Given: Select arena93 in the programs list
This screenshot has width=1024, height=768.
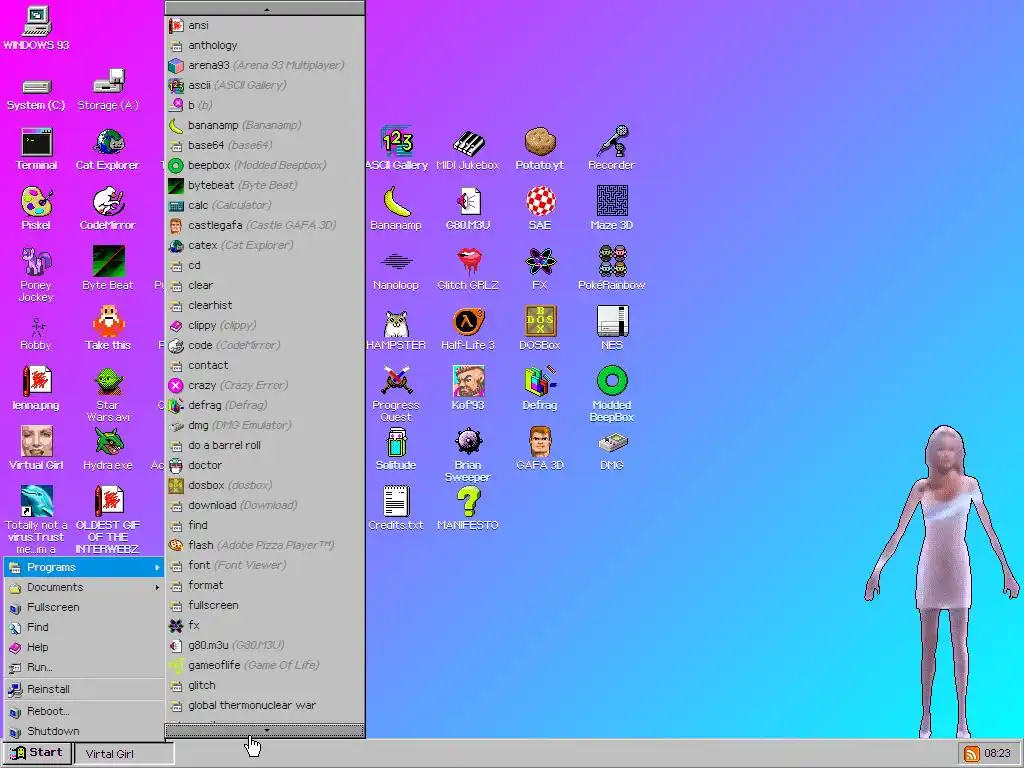Looking at the screenshot, I should pos(264,65).
